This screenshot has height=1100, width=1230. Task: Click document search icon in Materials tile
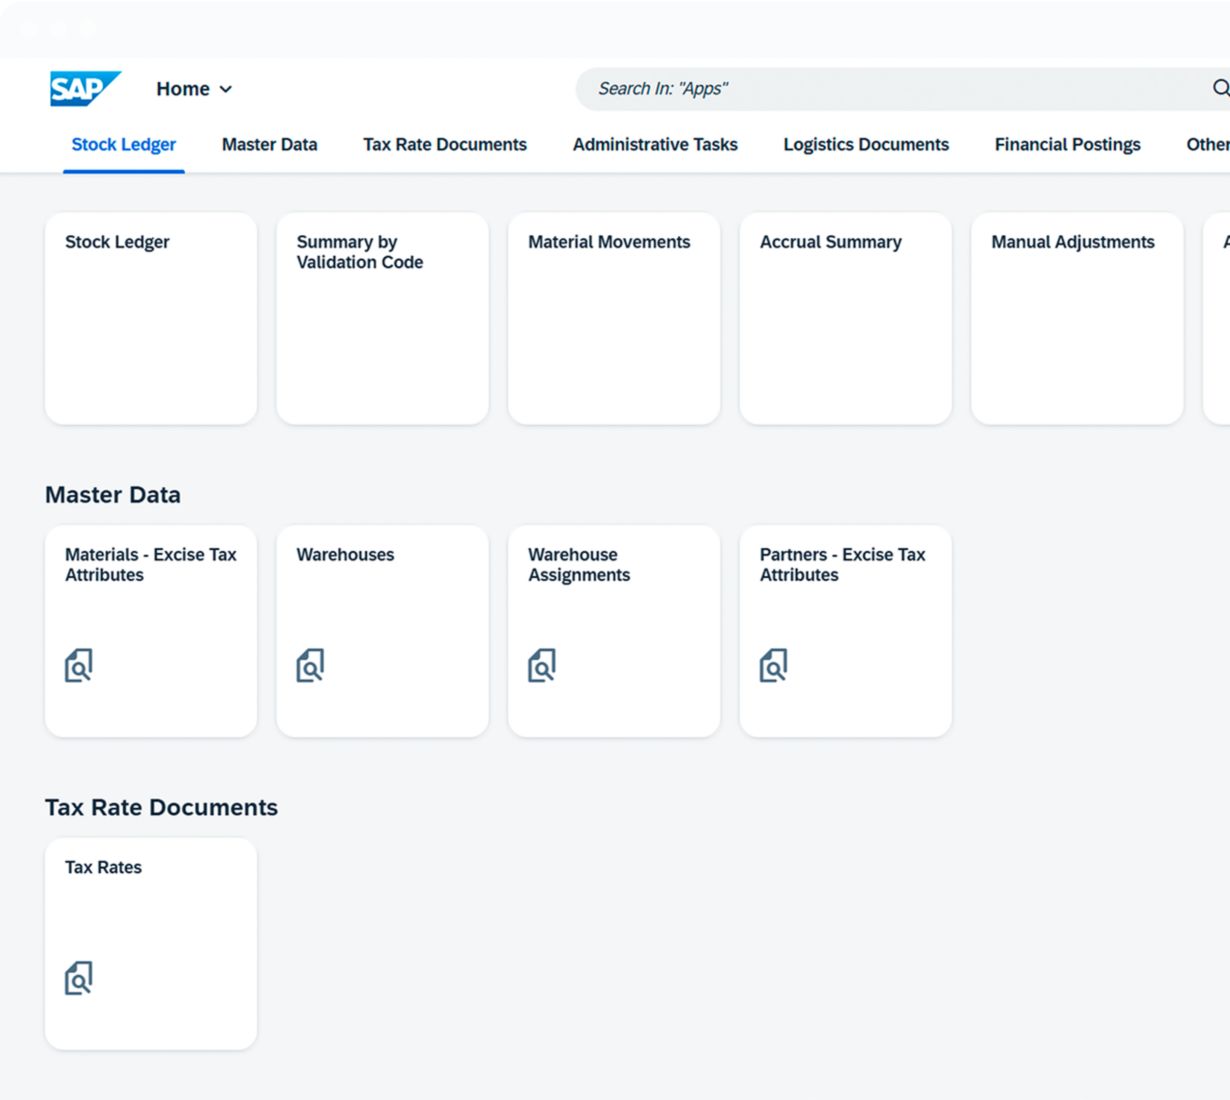pyautogui.click(x=79, y=665)
